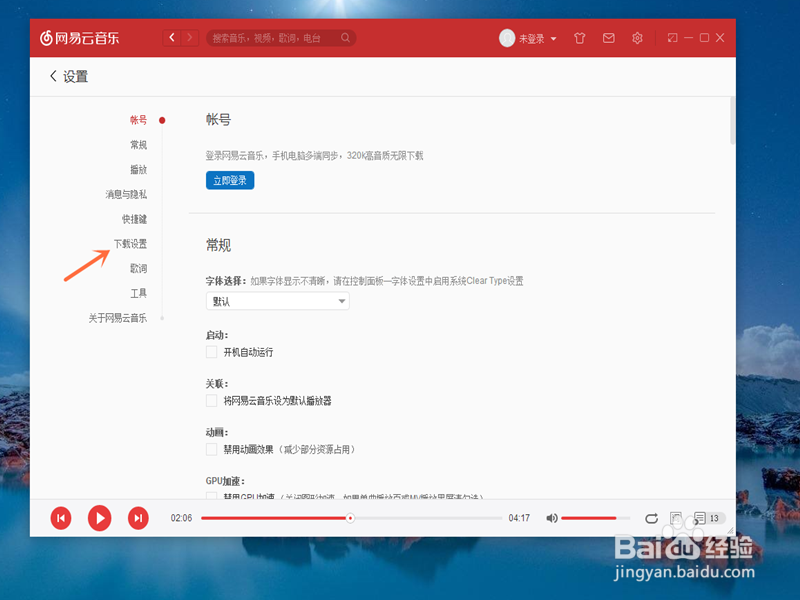Skip to the next track
800x600 pixels.
point(138,518)
